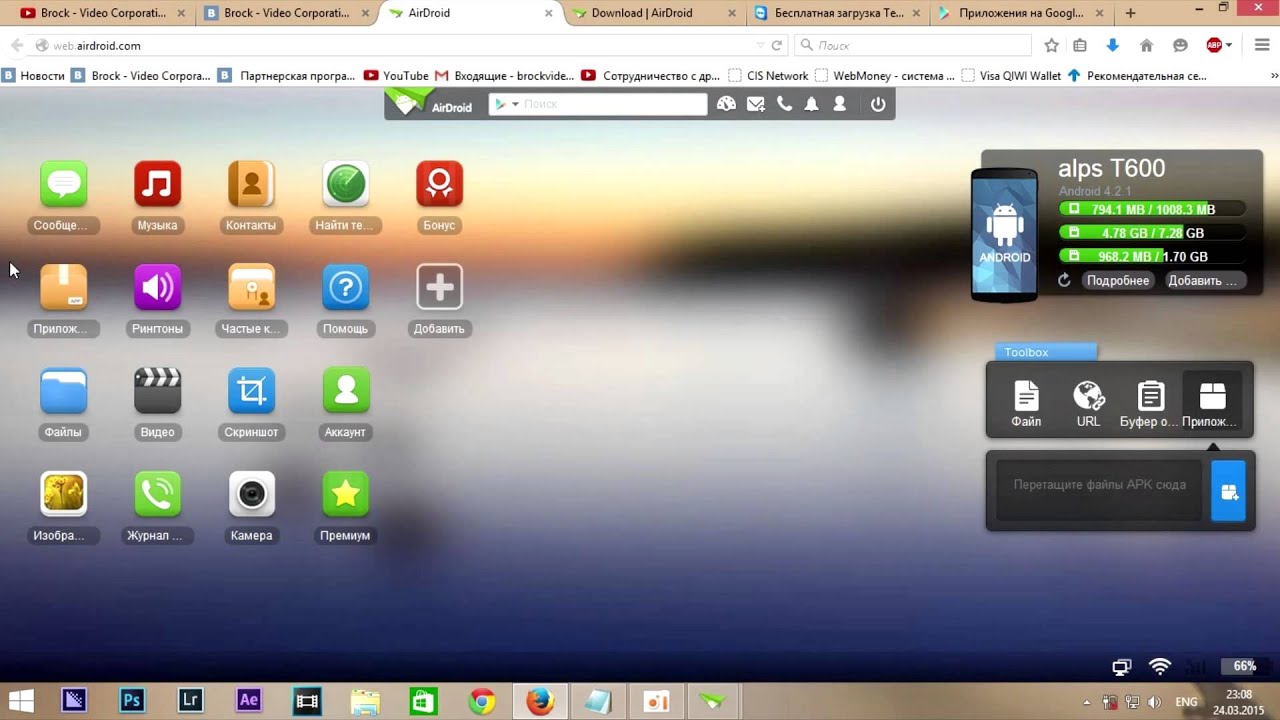Click the 968.2 MB storage usage bar
Screen dimensions: 1280x720
[x=1153, y=256]
